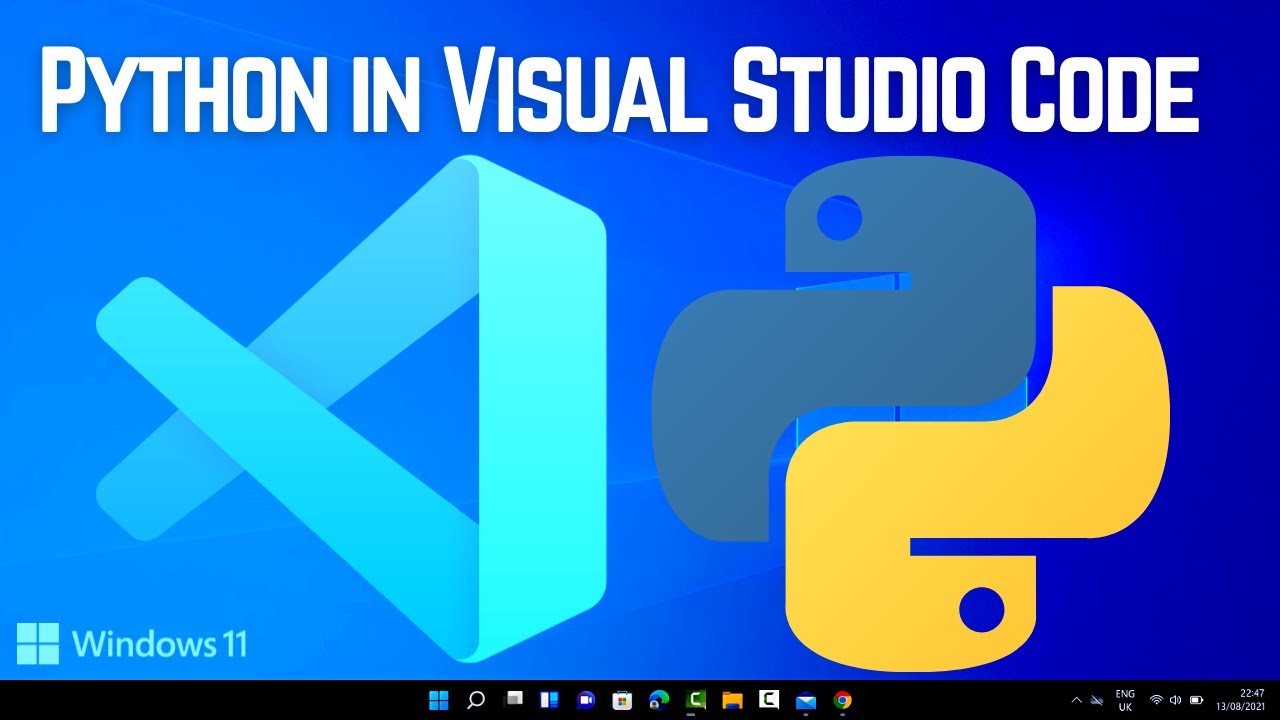1280x720 pixels.
Task: Open the volume speaker tray icon
Action: pyautogui.click(x=1175, y=700)
